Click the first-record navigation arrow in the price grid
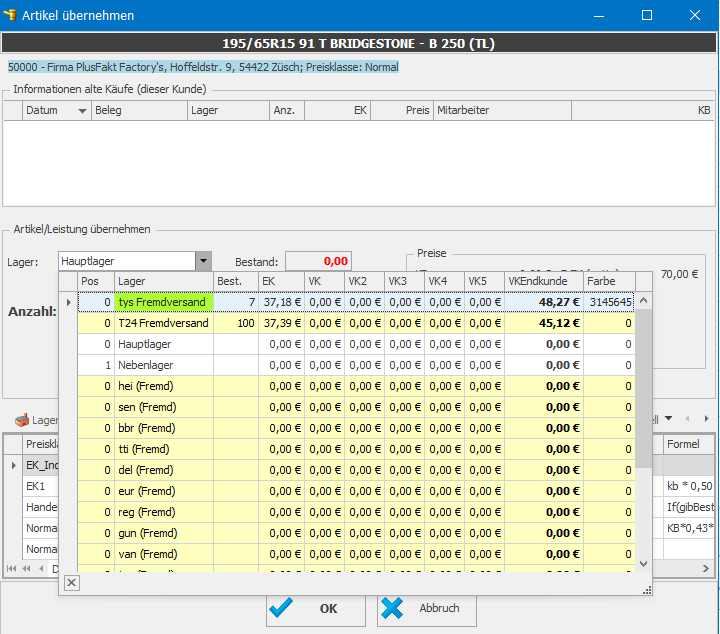The height and width of the screenshot is (634, 720). point(13,567)
